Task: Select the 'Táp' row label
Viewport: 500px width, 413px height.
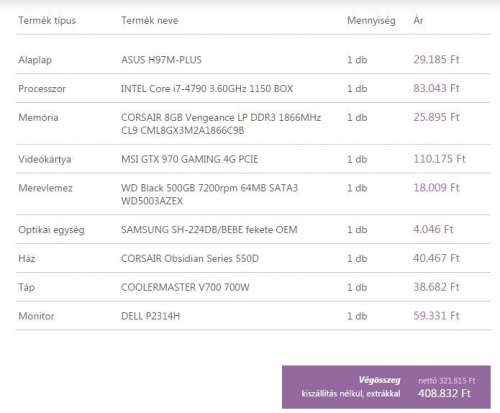Action: point(26,287)
